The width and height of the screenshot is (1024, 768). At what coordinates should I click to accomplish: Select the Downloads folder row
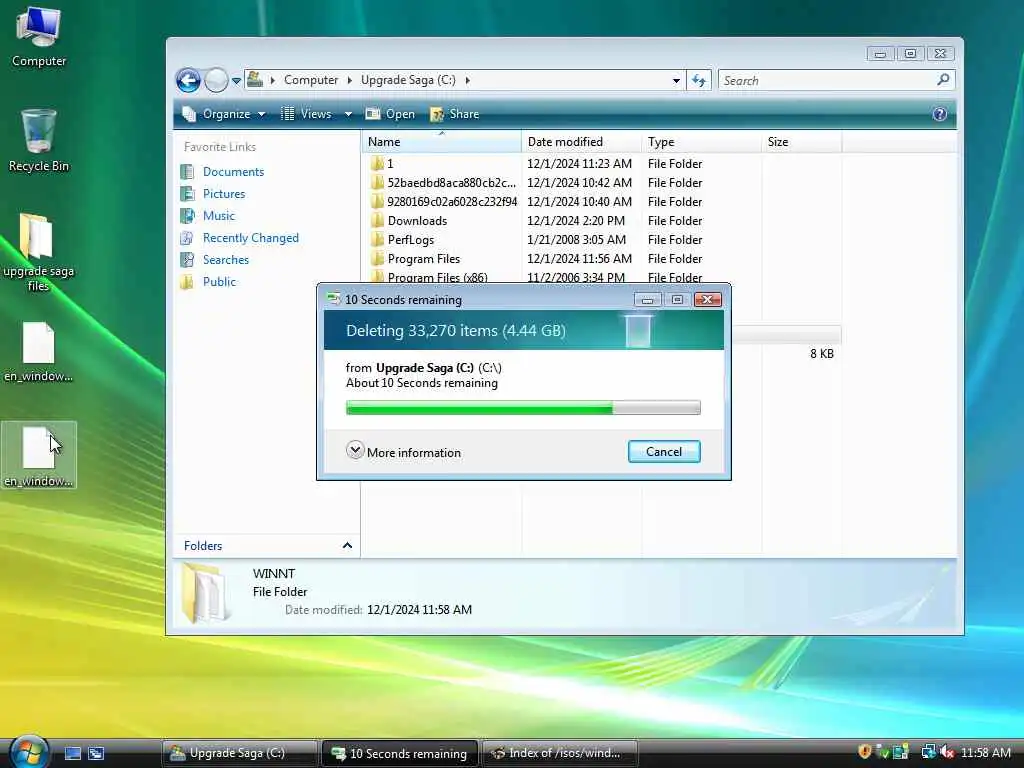pyautogui.click(x=417, y=221)
